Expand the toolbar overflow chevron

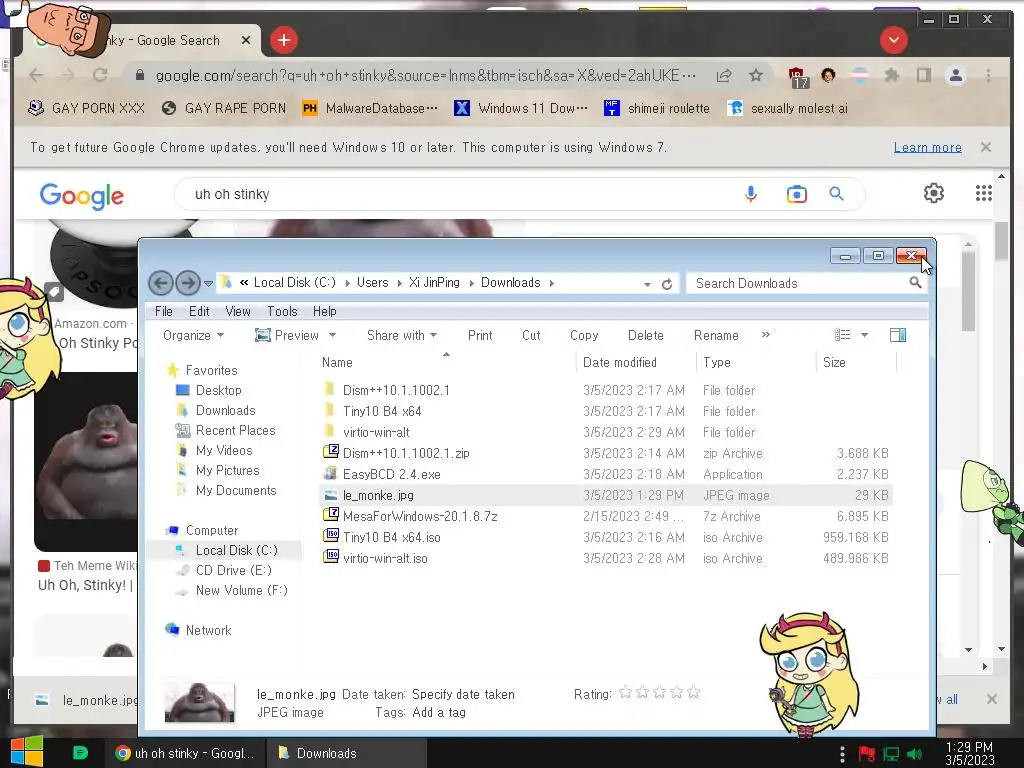click(765, 334)
